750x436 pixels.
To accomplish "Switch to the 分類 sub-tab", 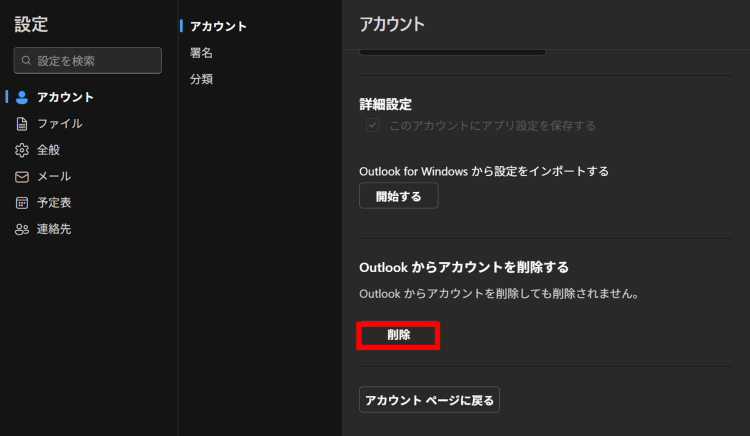I will pos(201,79).
